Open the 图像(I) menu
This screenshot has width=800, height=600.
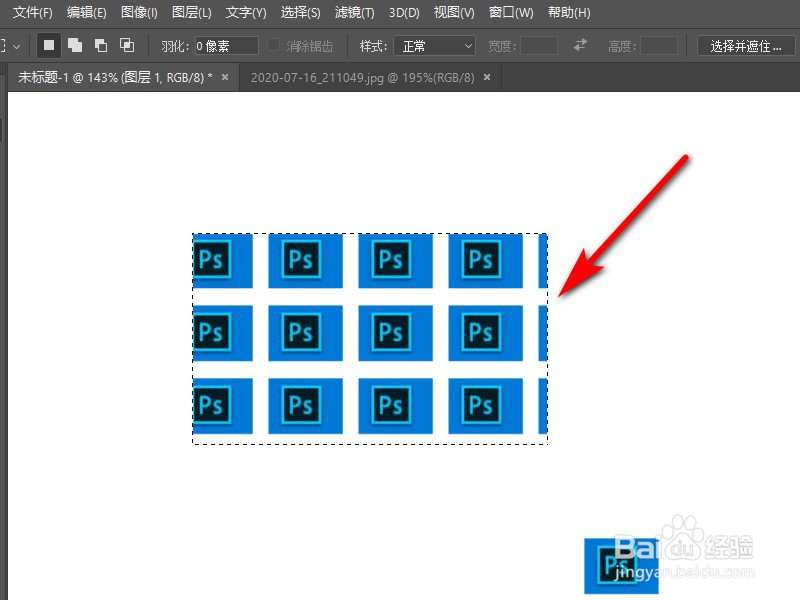(x=139, y=12)
